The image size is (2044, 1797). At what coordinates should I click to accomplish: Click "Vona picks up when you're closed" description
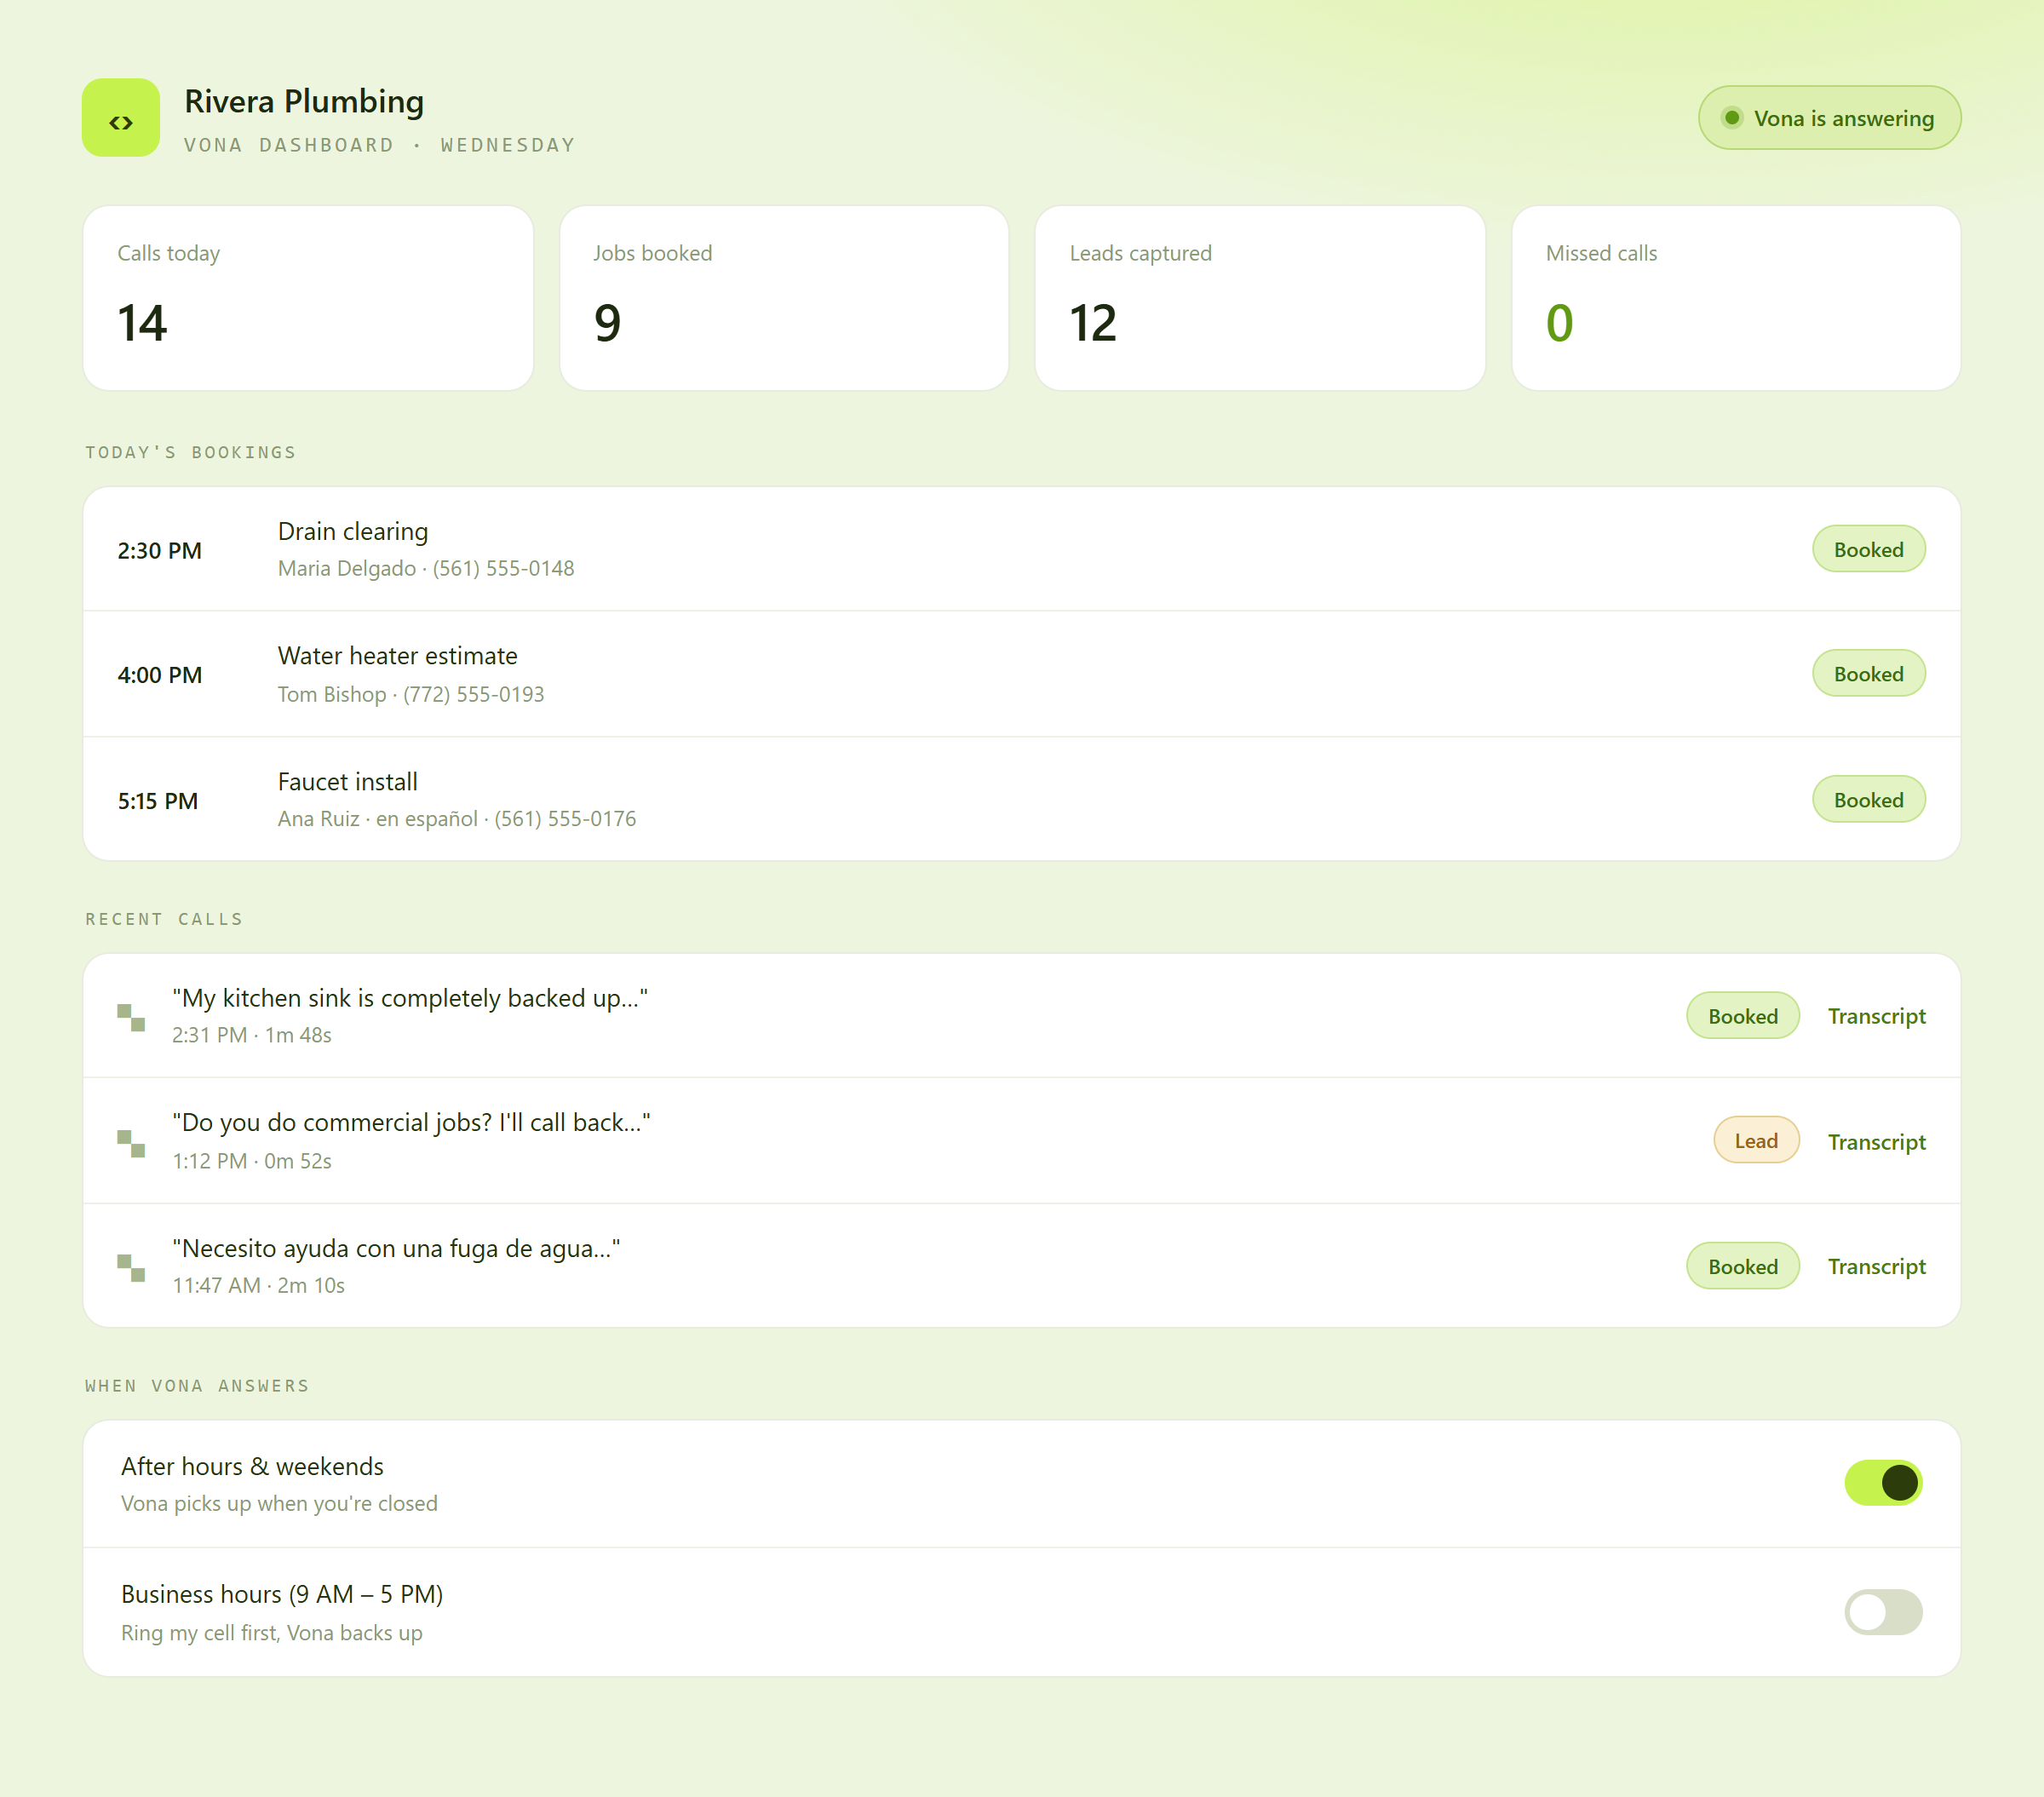tap(279, 1504)
